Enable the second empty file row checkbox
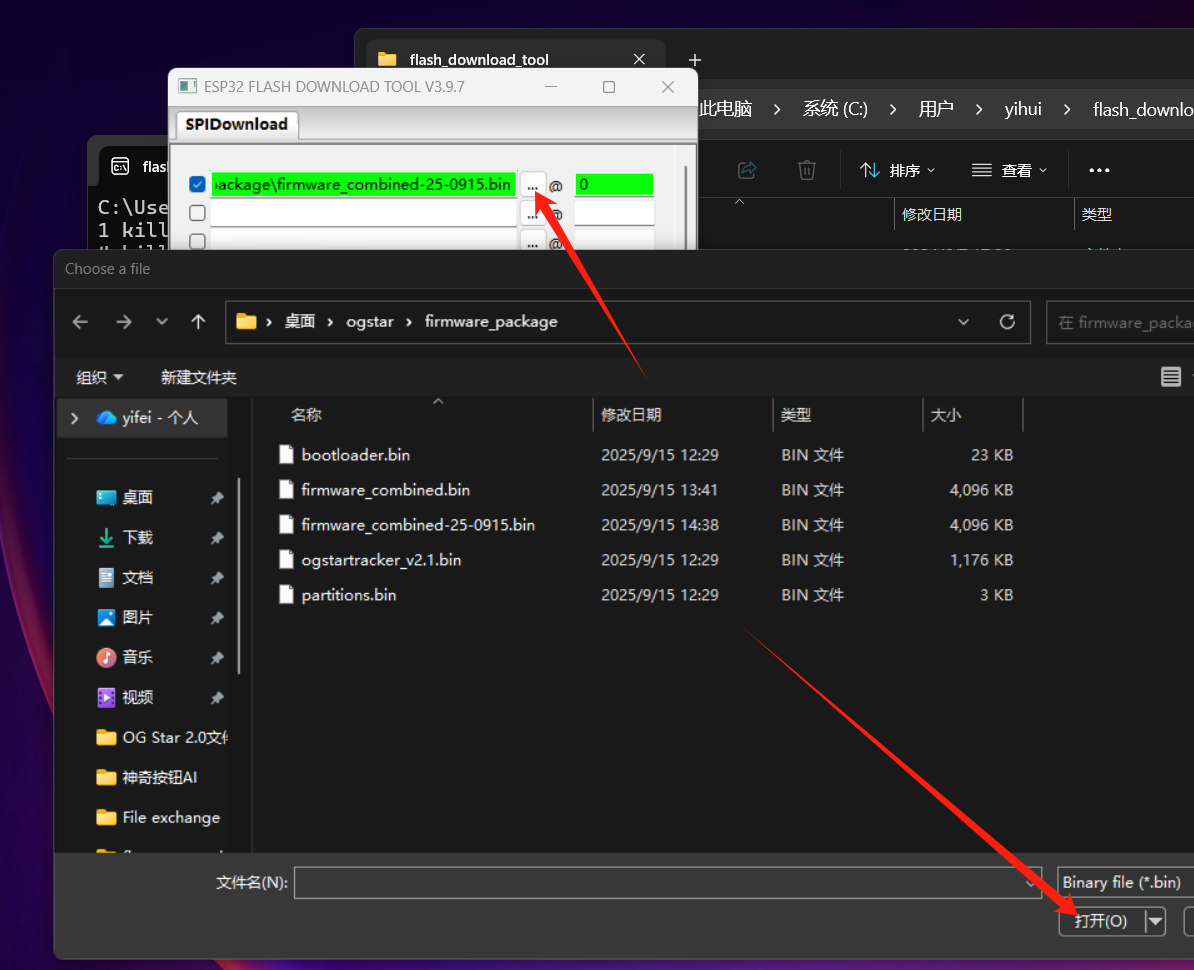 [197, 213]
